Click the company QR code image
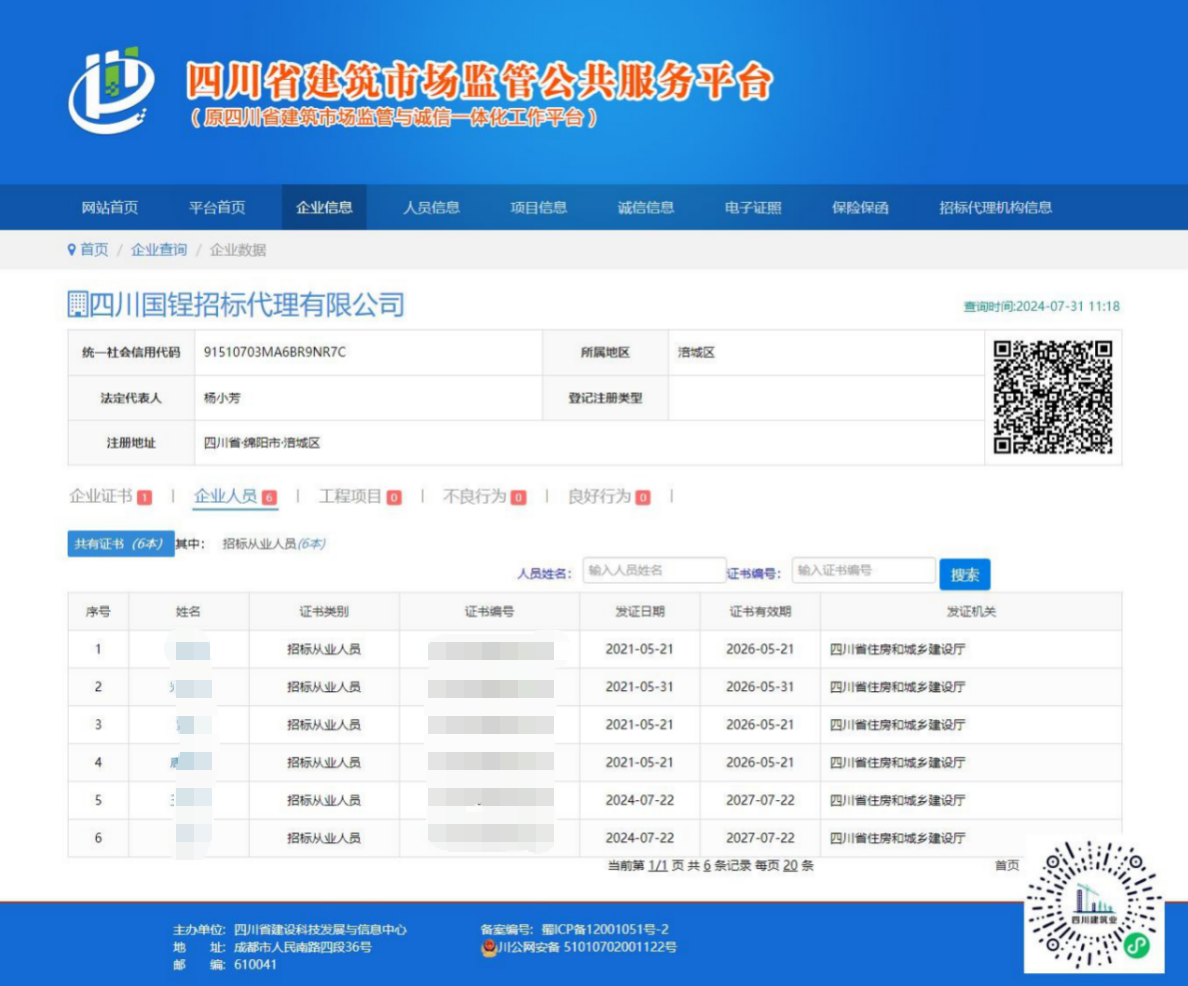Image resolution: width=1188 pixels, height=986 pixels. coord(1053,397)
